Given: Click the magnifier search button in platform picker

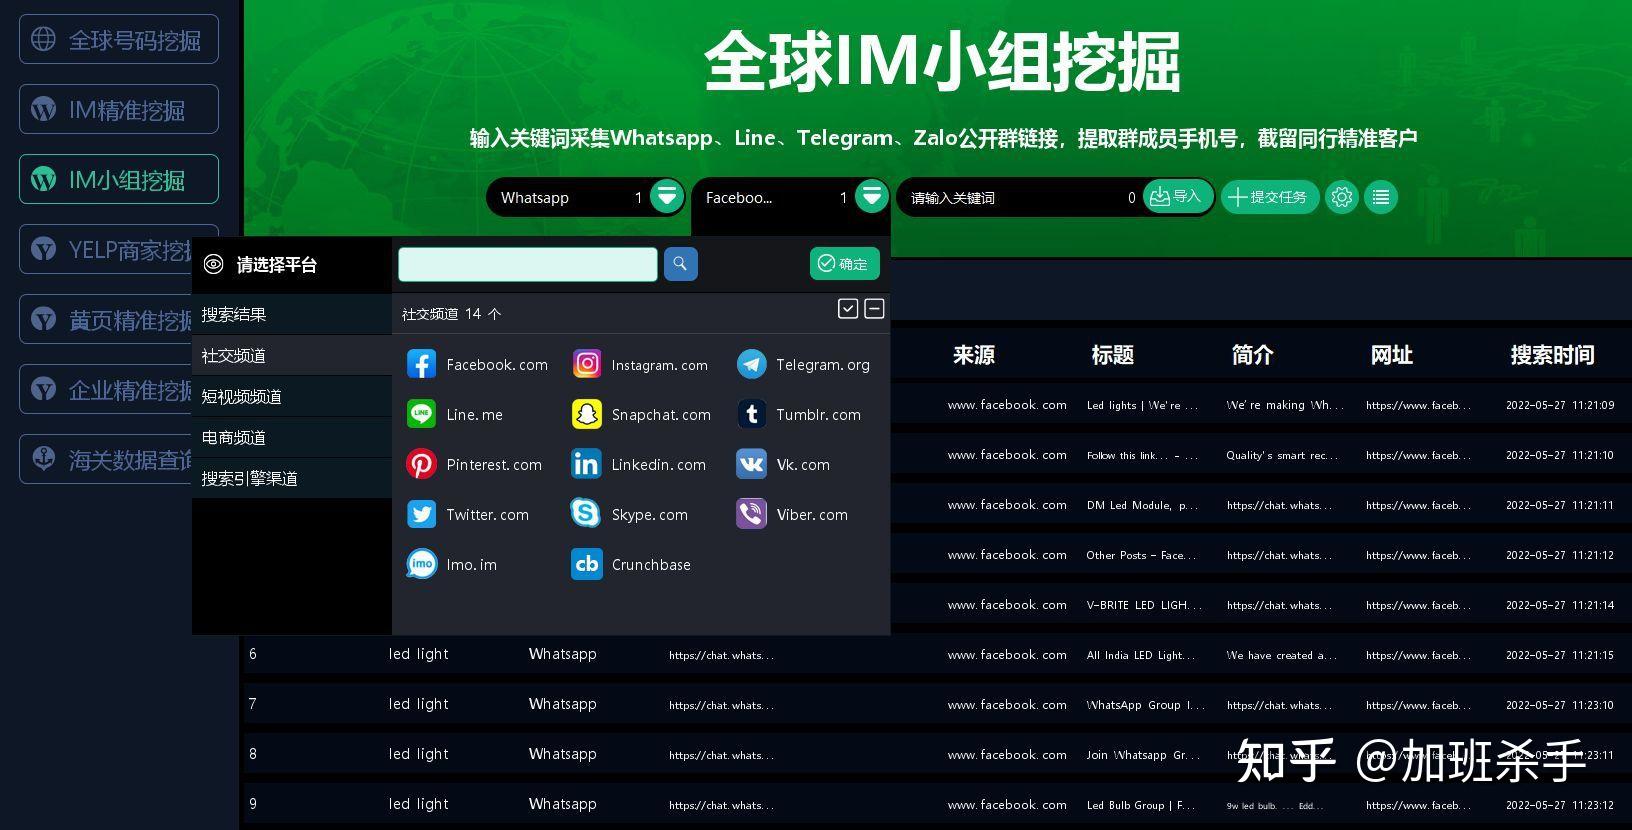Looking at the screenshot, I should pos(680,264).
